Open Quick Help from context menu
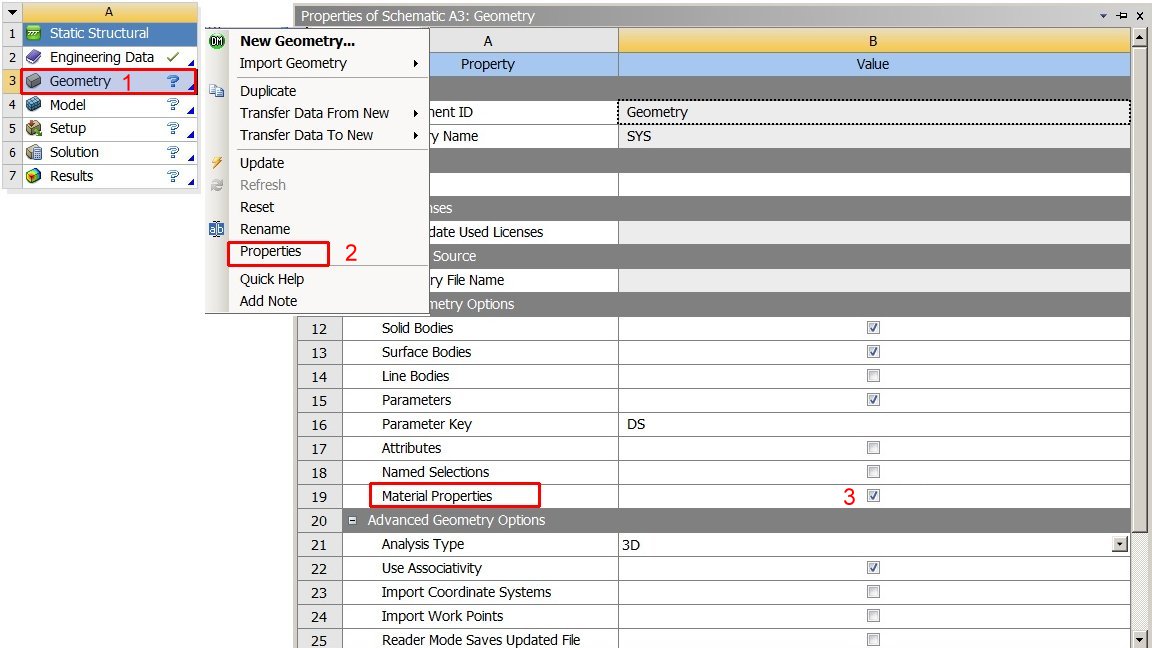The width and height of the screenshot is (1152, 648). pos(272,279)
